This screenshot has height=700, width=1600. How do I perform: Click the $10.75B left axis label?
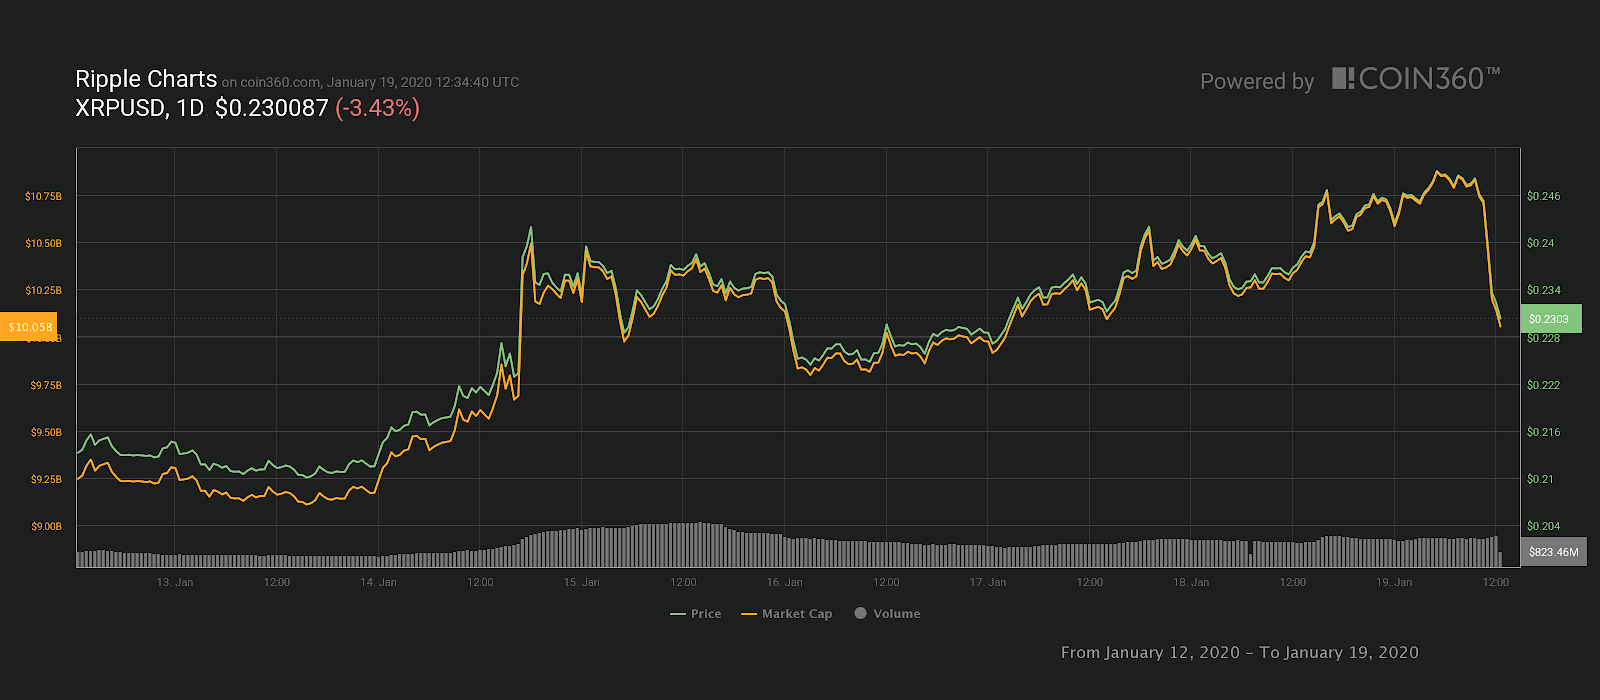(x=43, y=197)
